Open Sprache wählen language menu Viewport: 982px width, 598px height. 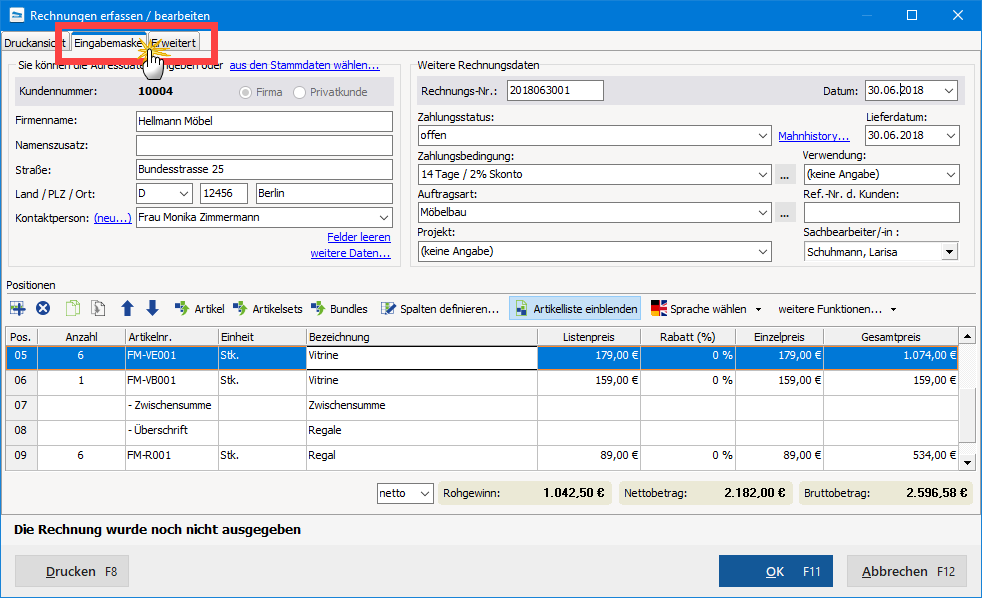point(706,309)
